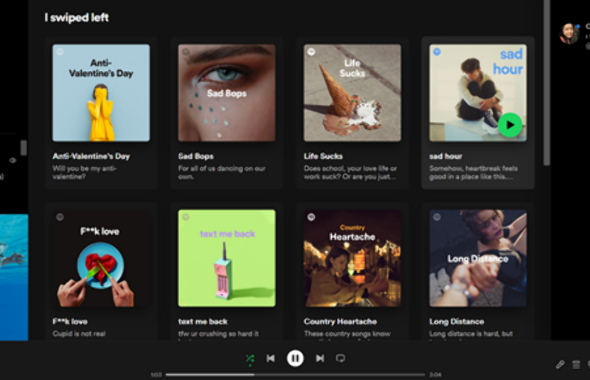Viewport: 590px width, 380px height.
Task: Open the text me back playlist cover
Action: coord(227,258)
